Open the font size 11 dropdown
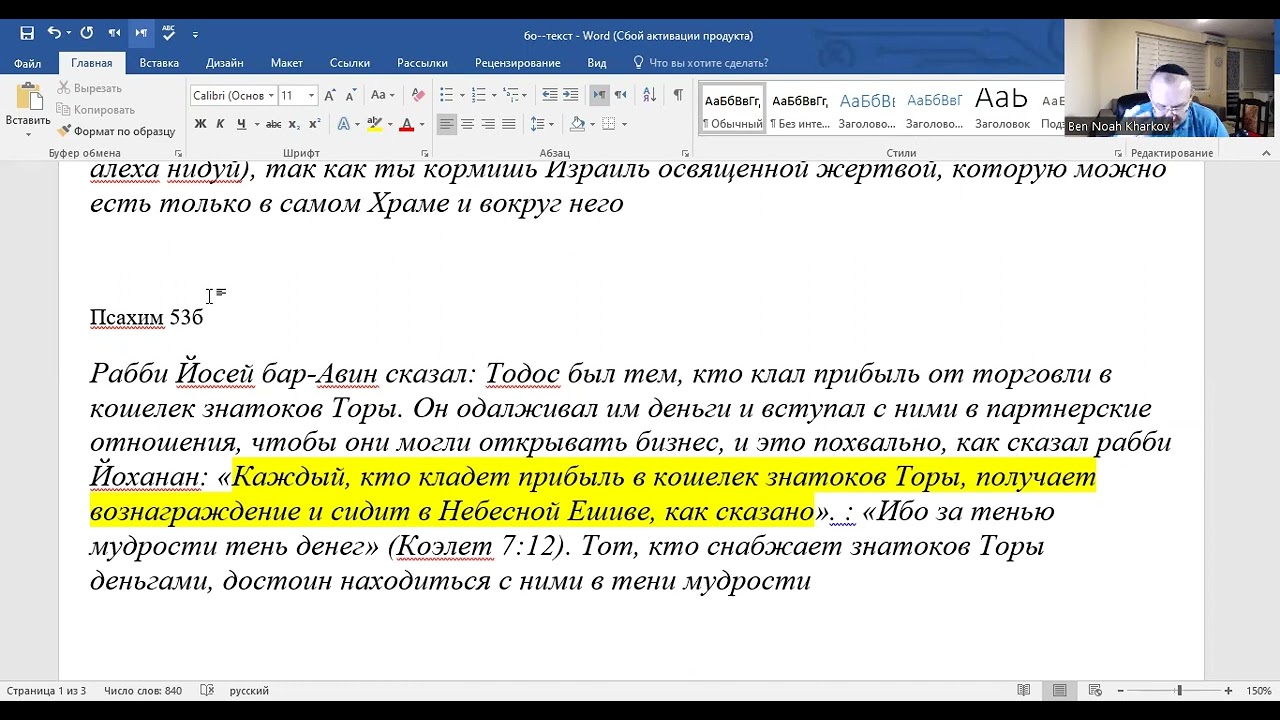This screenshot has height=720, width=1280. point(311,96)
